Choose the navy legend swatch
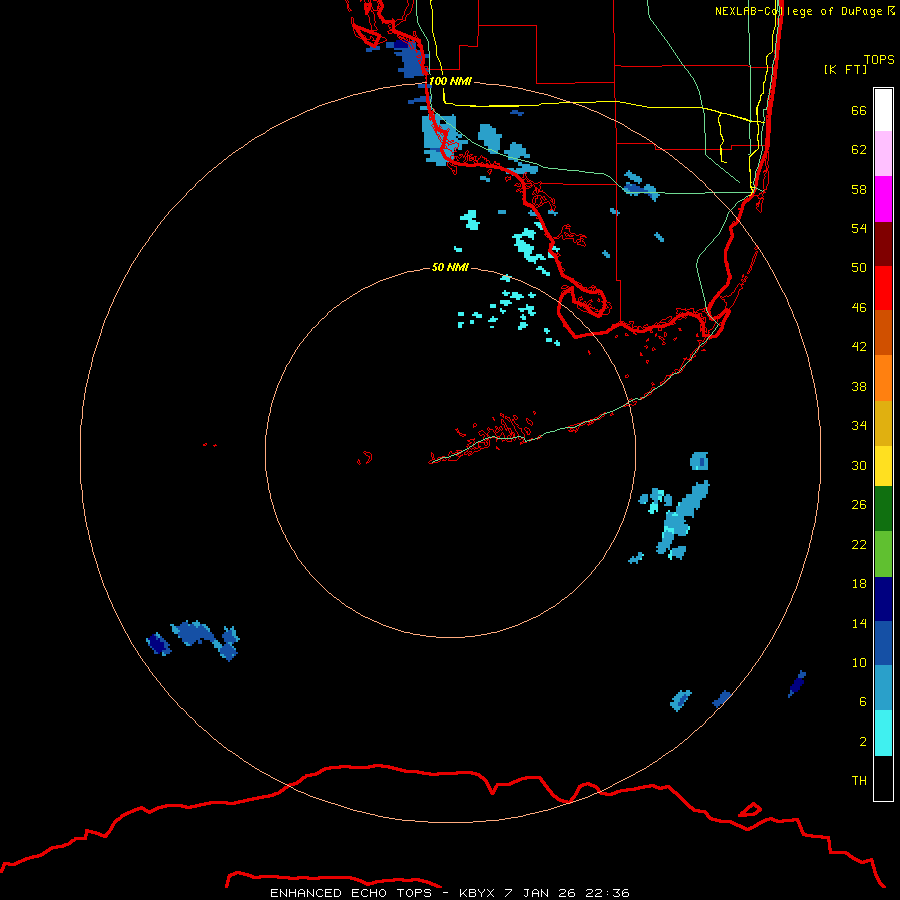Screen dimensions: 900x900 pos(883,599)
